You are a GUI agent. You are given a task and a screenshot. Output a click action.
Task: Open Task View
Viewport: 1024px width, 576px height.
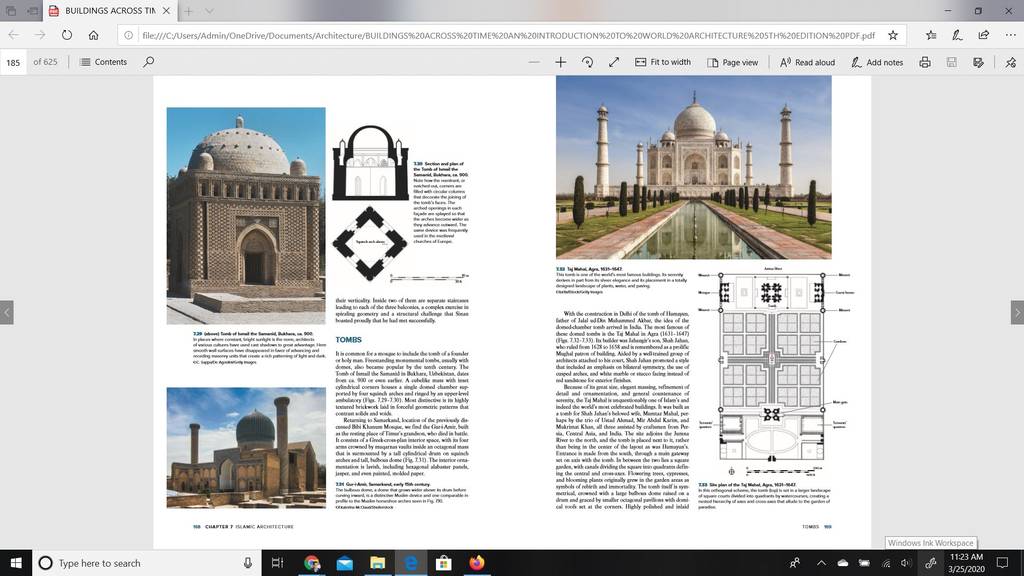pos(277,563)
